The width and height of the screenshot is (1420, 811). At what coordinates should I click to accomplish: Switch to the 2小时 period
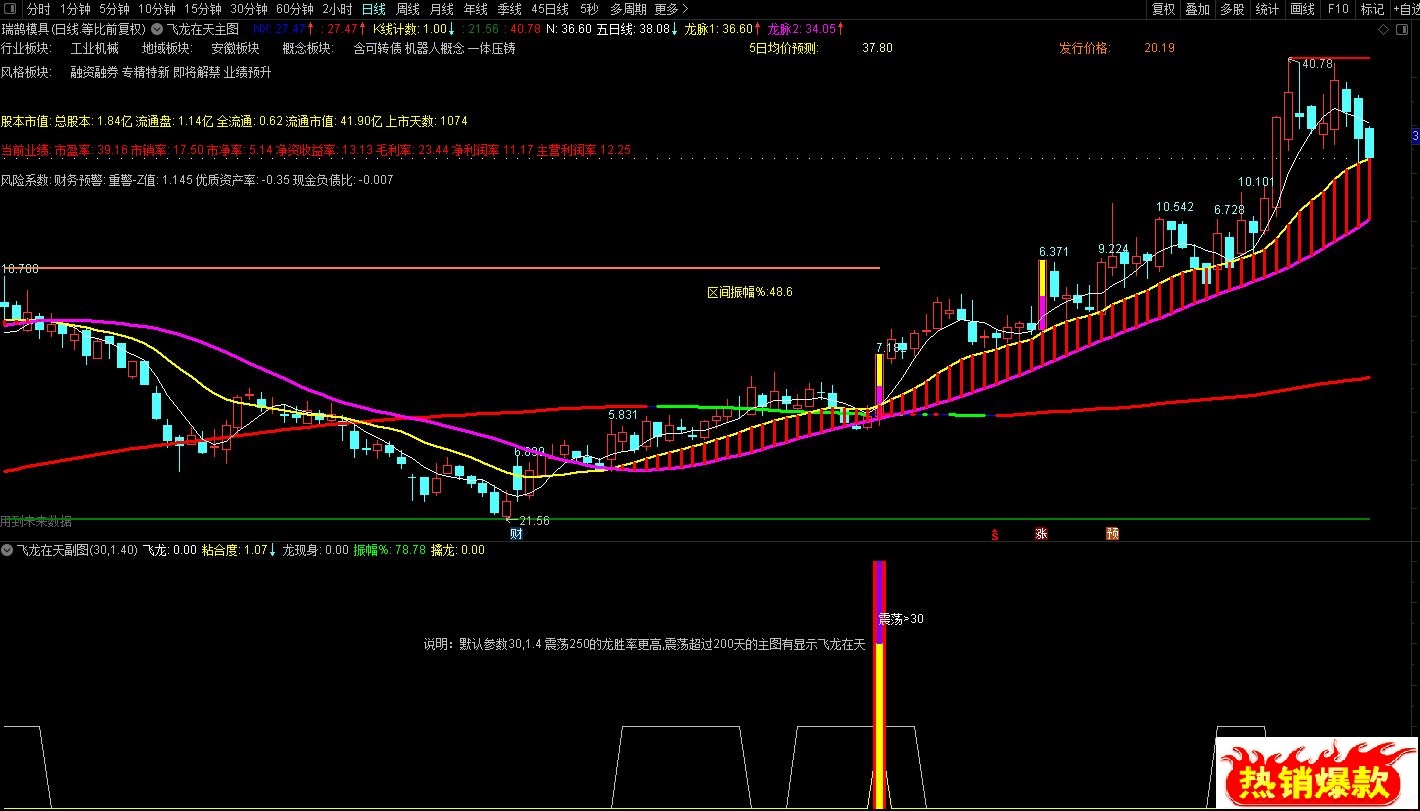click(x=338, y=9)
